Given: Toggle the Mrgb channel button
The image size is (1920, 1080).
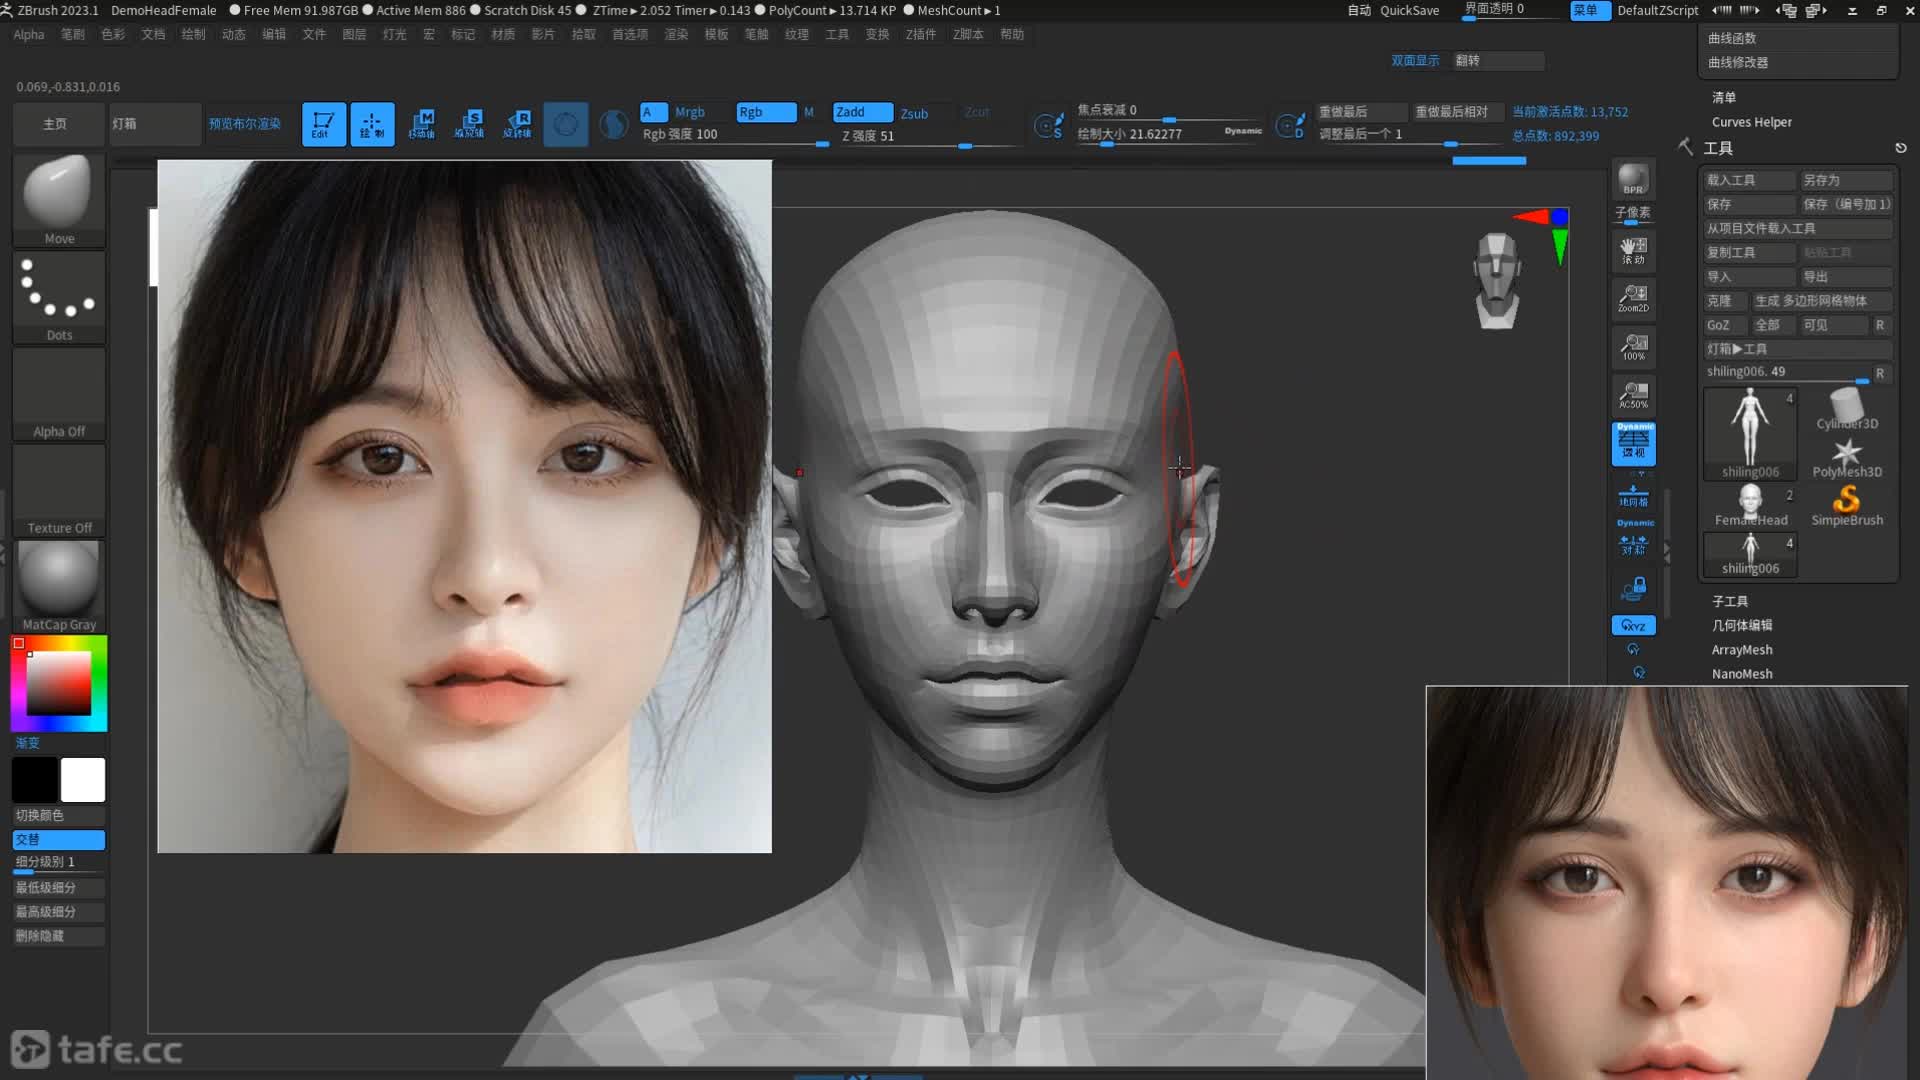Looking at the screenshot, I should click(x=690, y=112).
